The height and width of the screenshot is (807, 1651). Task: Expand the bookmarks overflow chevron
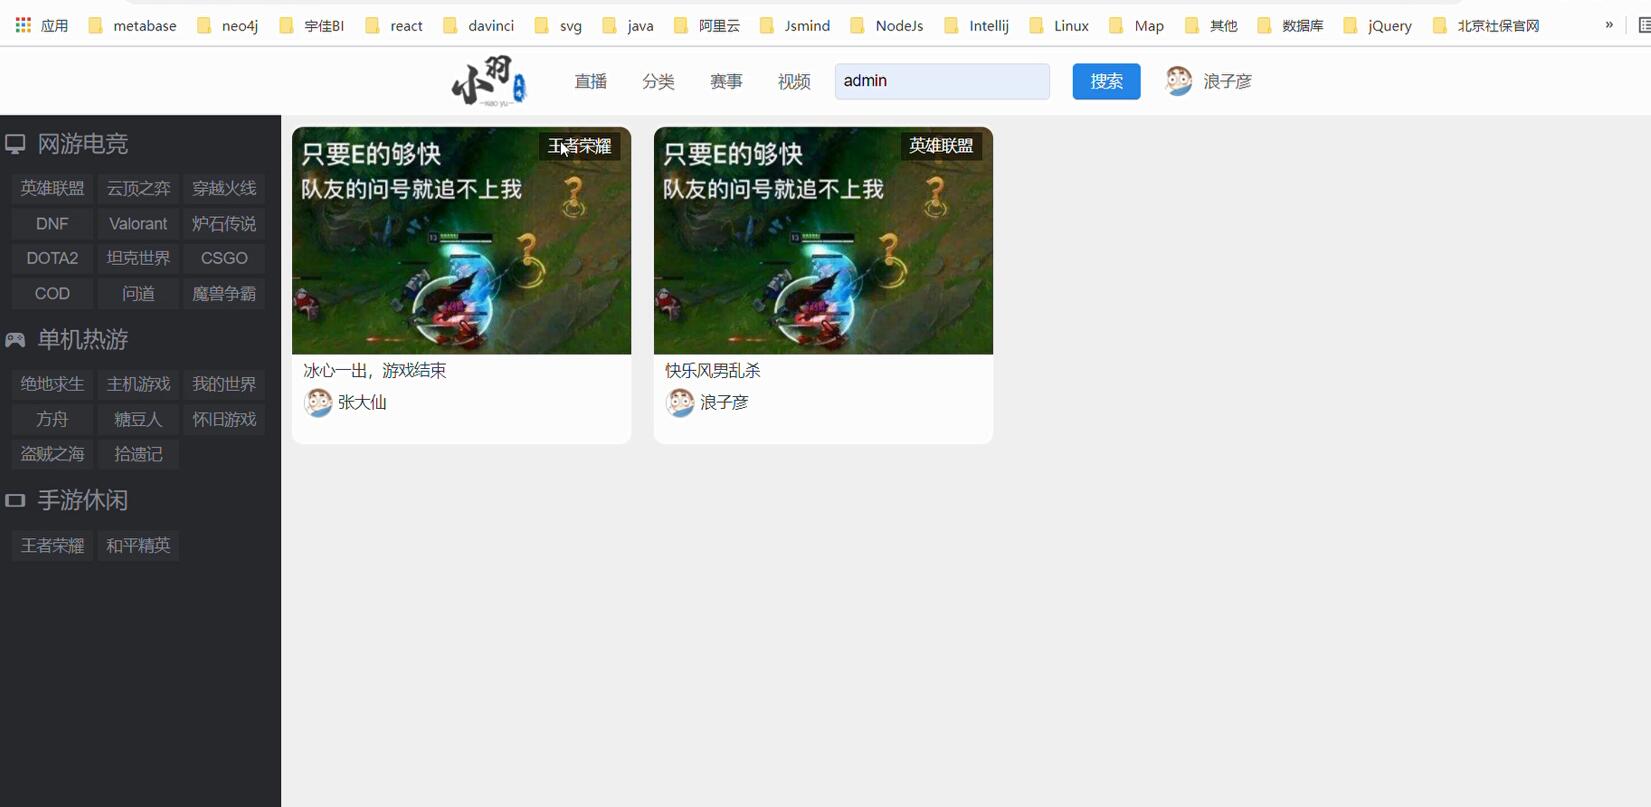point(1609,25)
